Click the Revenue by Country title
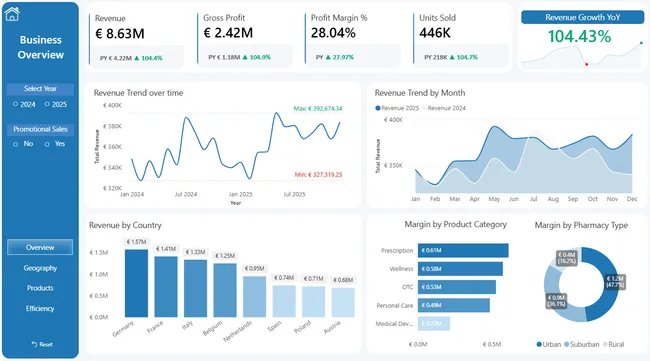This screenshot has width=650, height=361. point(125,225)
